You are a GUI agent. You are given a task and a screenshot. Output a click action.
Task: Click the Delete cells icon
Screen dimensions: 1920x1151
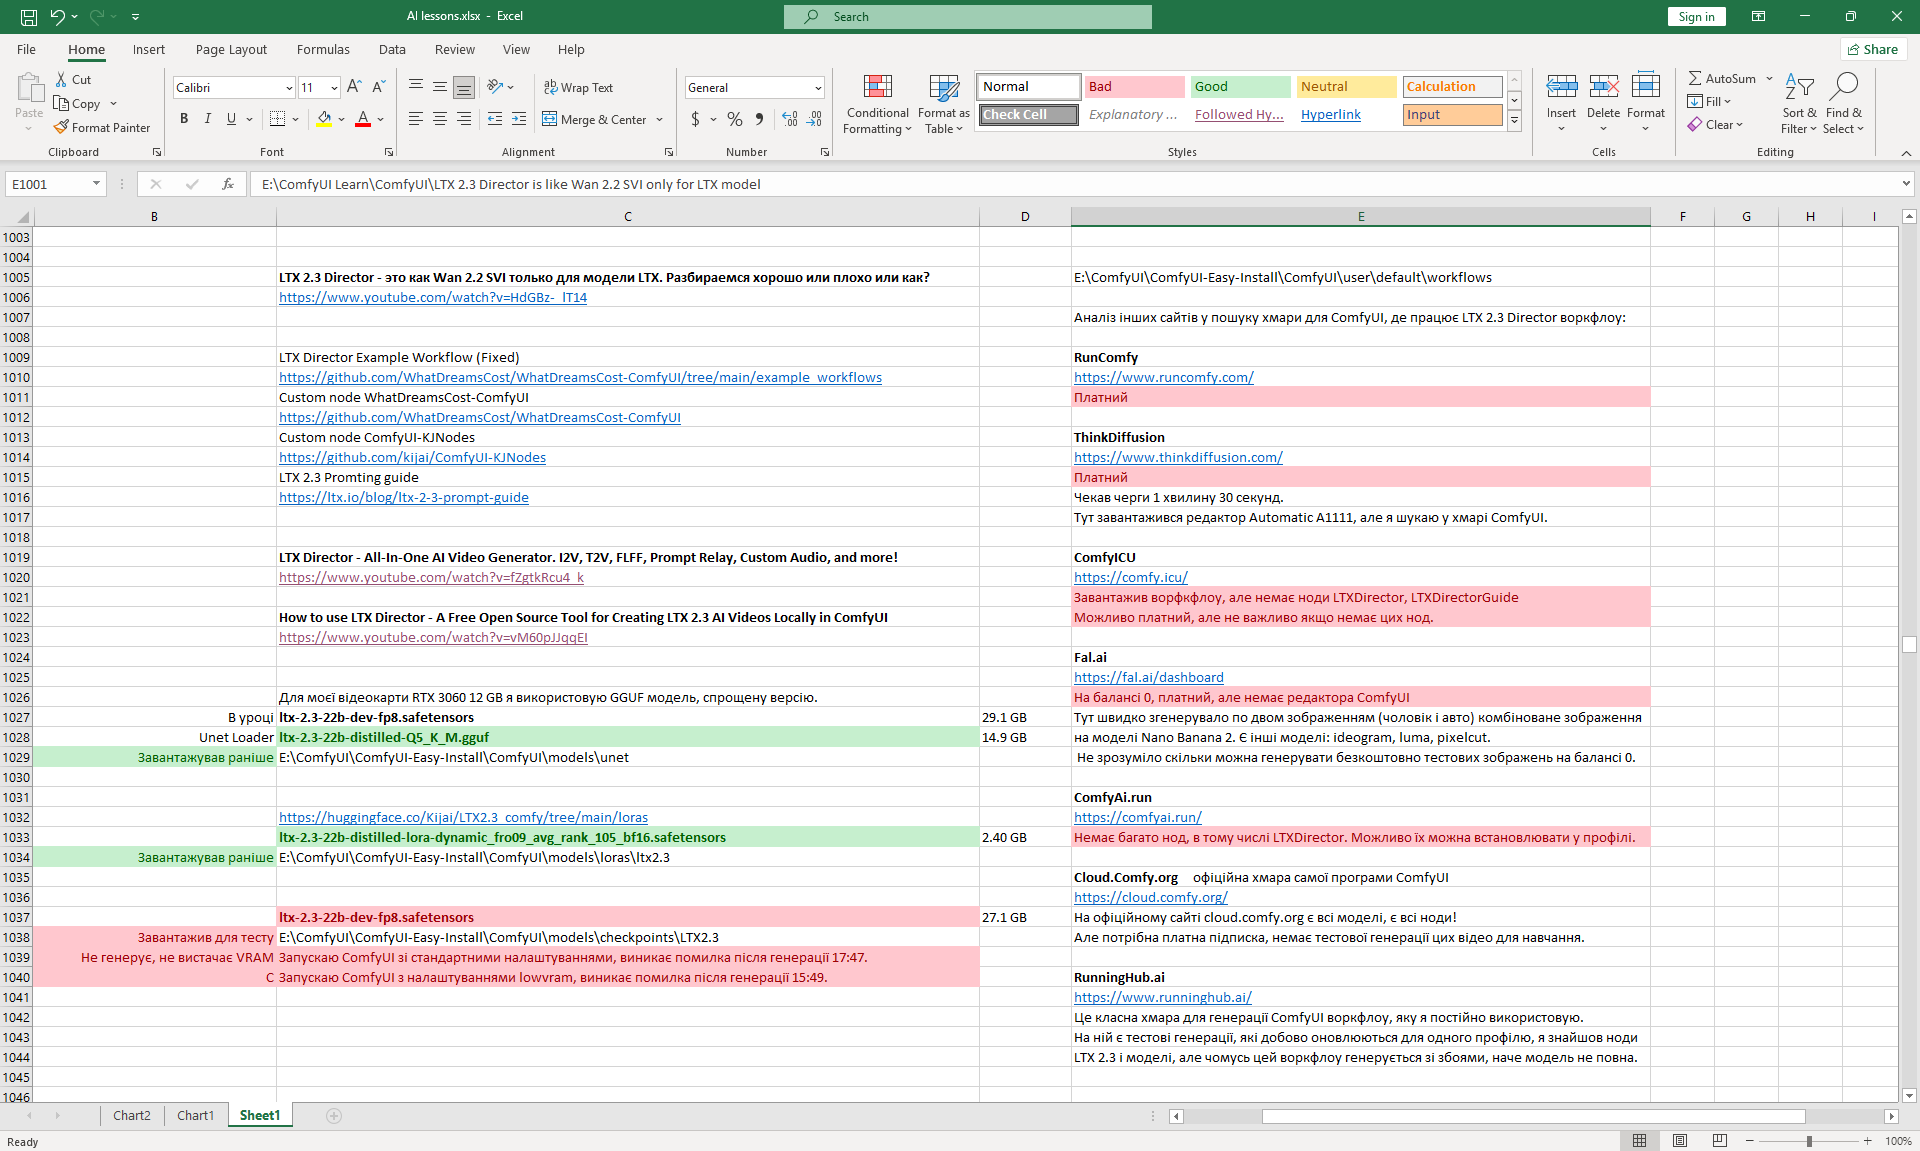(1603, 87)
